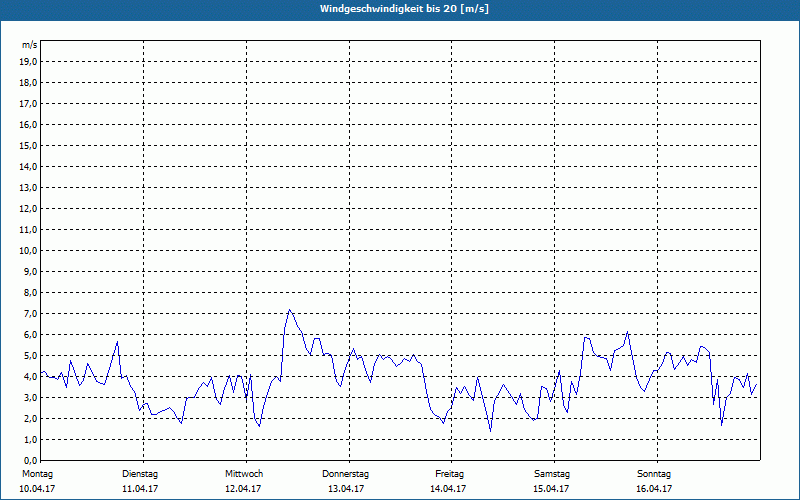Click the 'Dienstag' day label
This screenshot has width=800, height=500.
pos(140,474)
